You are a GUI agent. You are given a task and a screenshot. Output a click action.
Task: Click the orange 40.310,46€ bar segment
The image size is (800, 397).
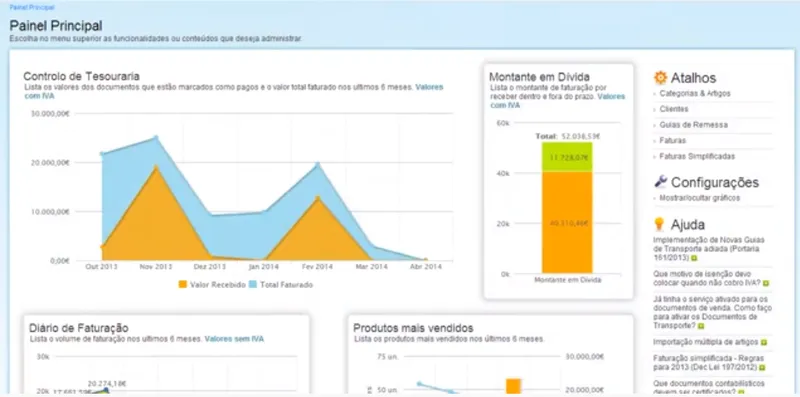pos(567,222)
